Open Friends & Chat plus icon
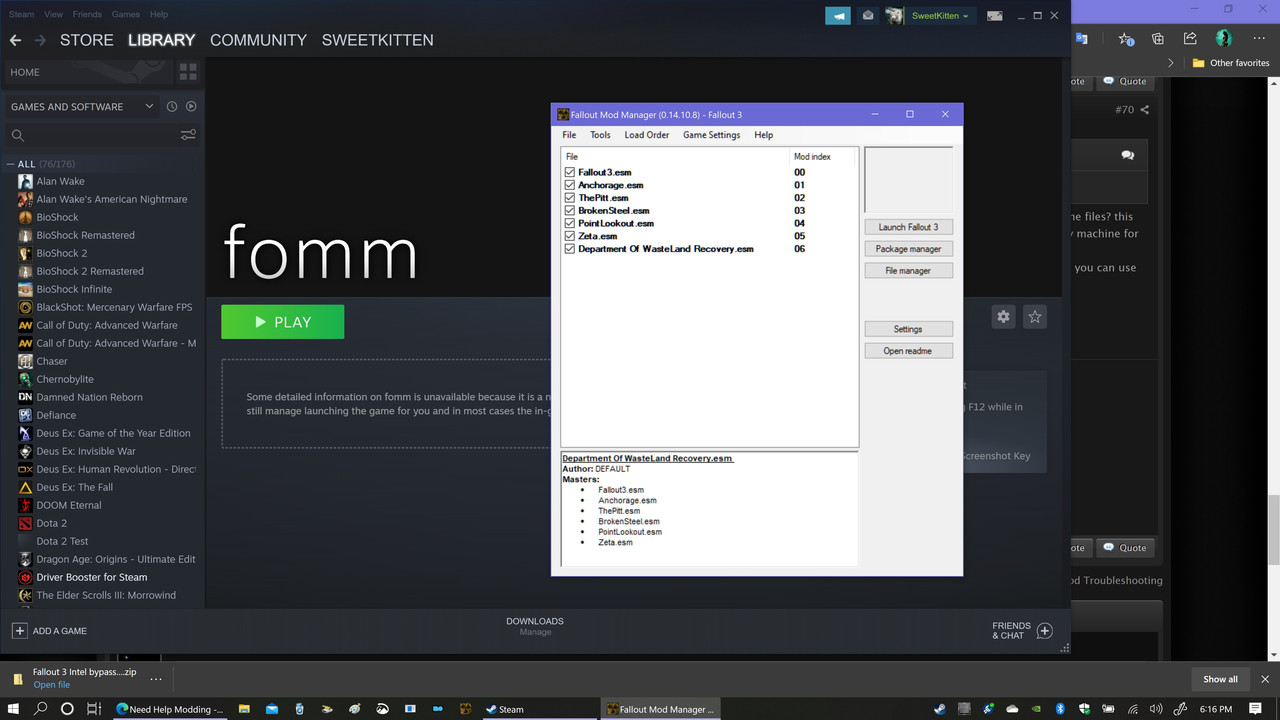 click(x=1045, y=631)
